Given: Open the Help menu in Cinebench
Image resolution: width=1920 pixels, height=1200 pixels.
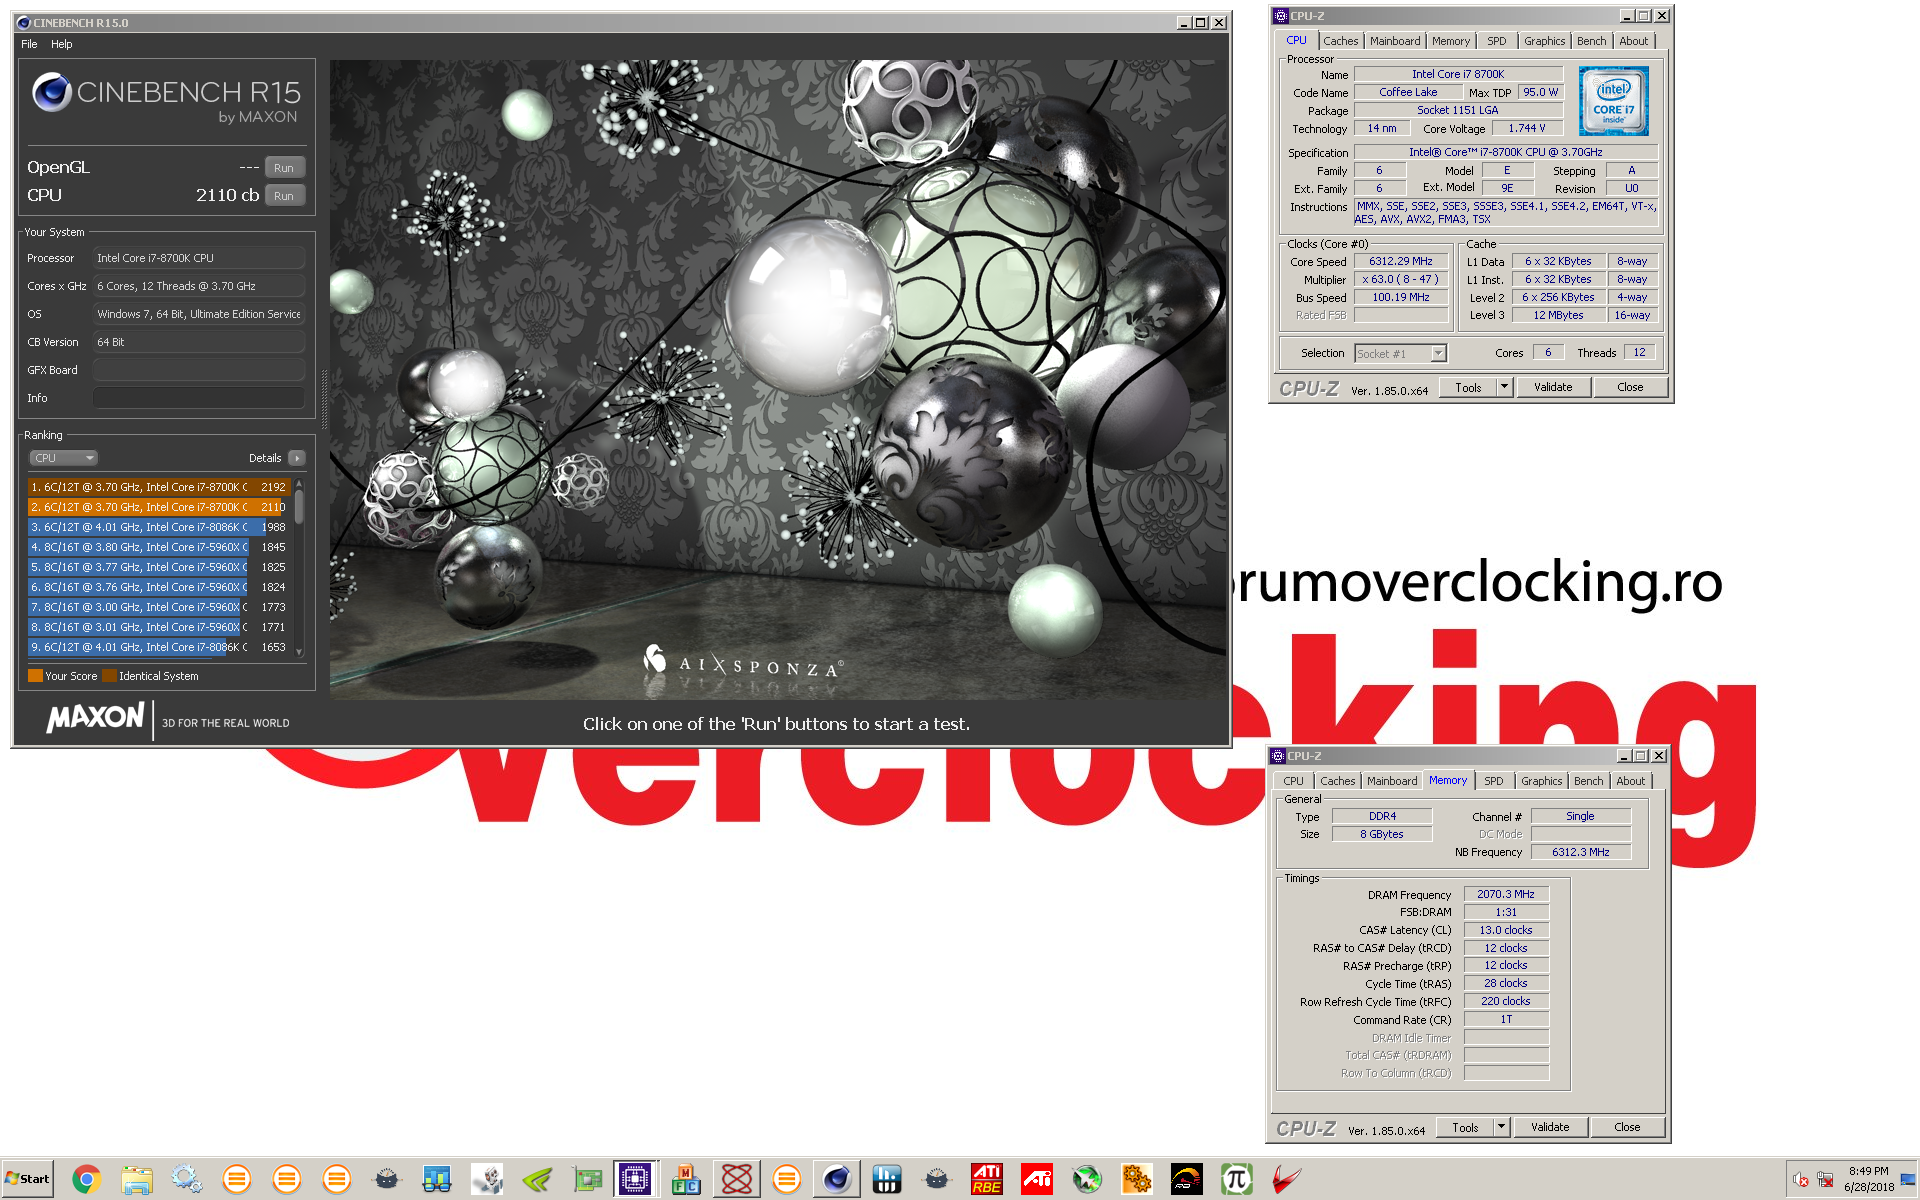Looking at the screenshot, I should click(62, 44).
